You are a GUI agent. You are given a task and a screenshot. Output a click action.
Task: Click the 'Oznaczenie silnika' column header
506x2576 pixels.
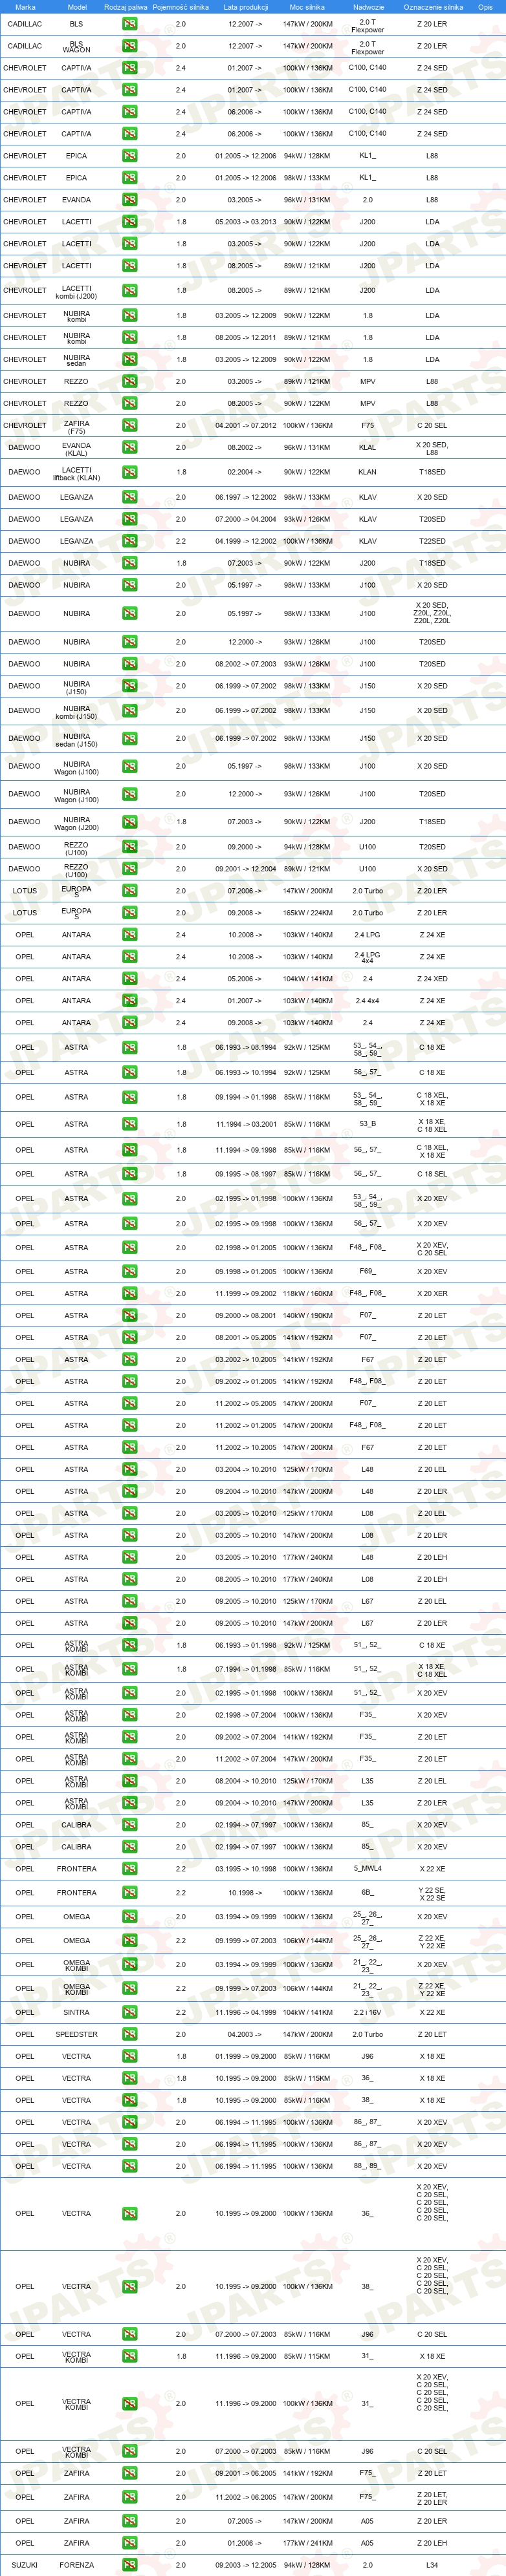point(433,7)
